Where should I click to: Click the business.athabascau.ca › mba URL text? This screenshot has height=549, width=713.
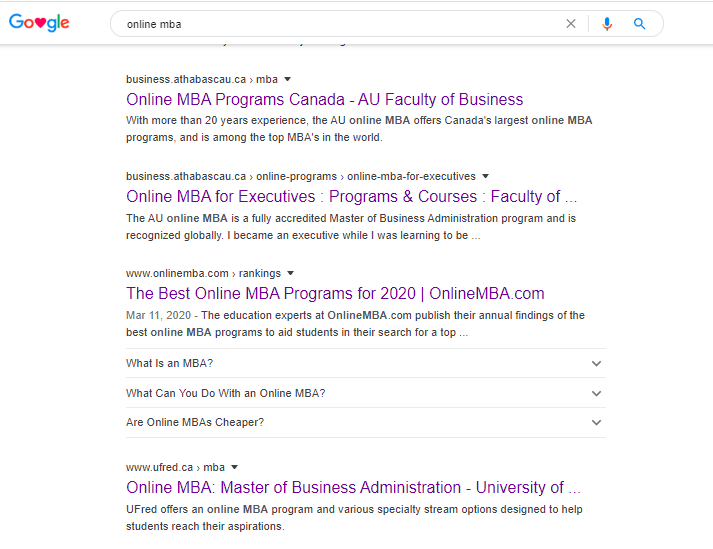coord(202,80)
